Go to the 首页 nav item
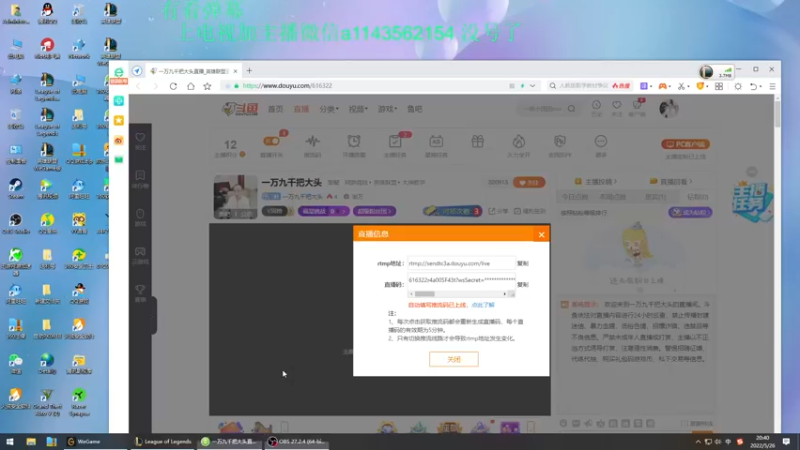 pyautogui.click(x=276, y=109)
